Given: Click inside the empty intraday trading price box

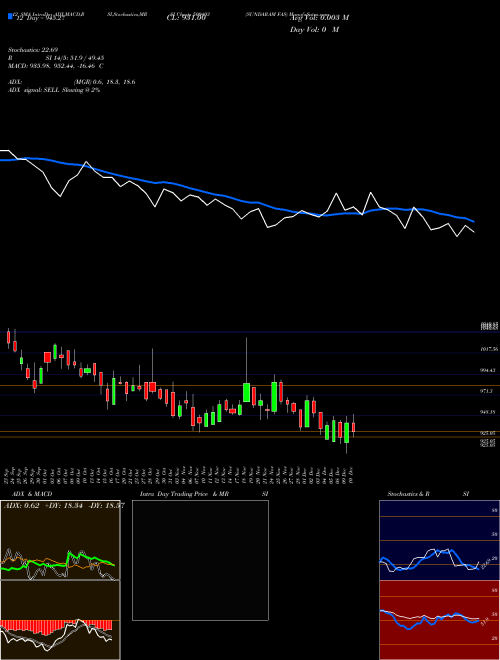Looking at the screenshot, I should point(200,560).
